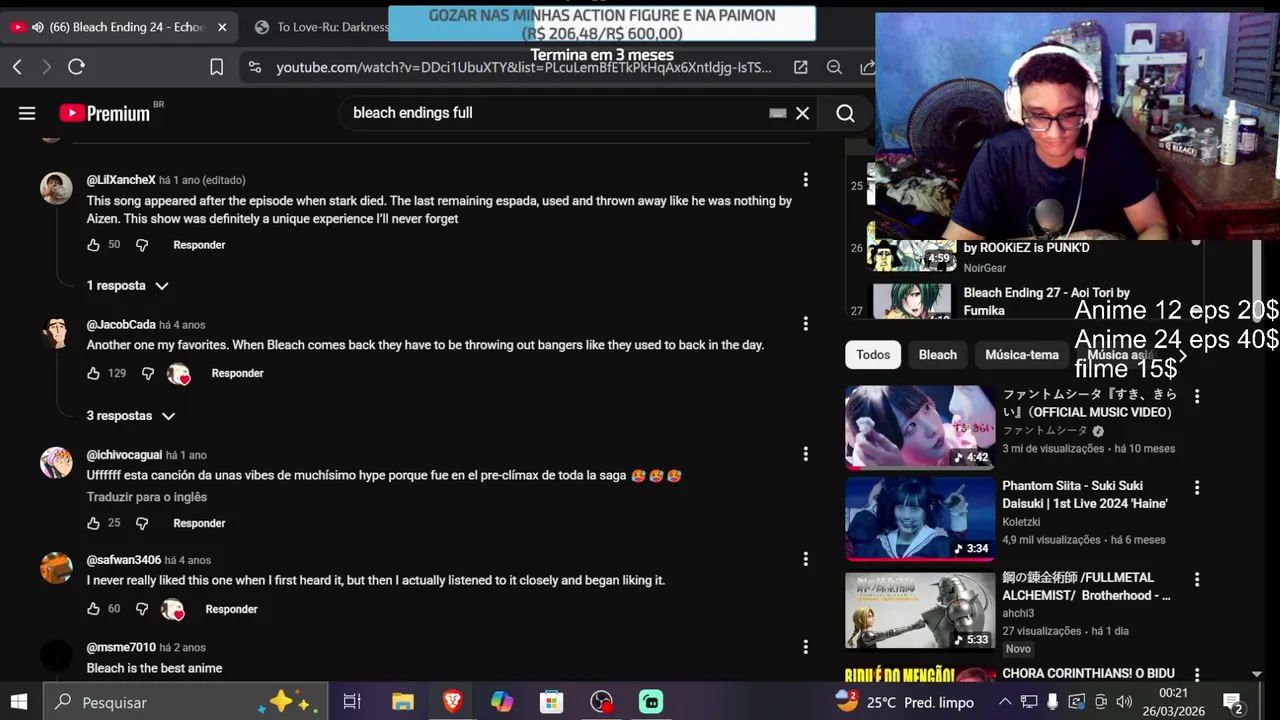Open the on-screen keyboard icon in search box
The width and height of the screenshot is (1280, 720).
(778, 113)
